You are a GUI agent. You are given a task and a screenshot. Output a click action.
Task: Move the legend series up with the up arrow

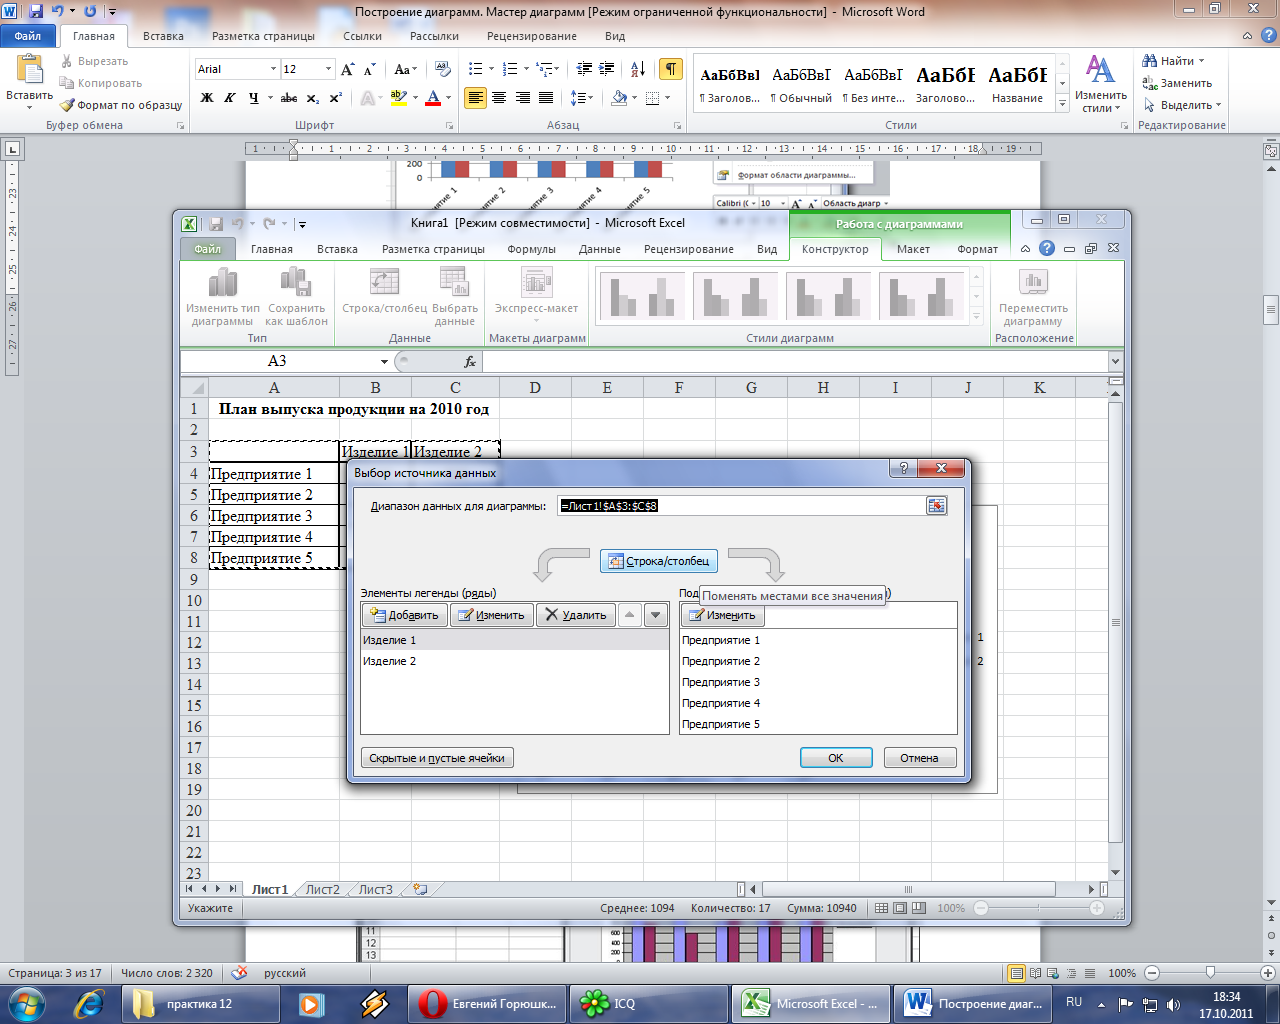click(629, 615)
